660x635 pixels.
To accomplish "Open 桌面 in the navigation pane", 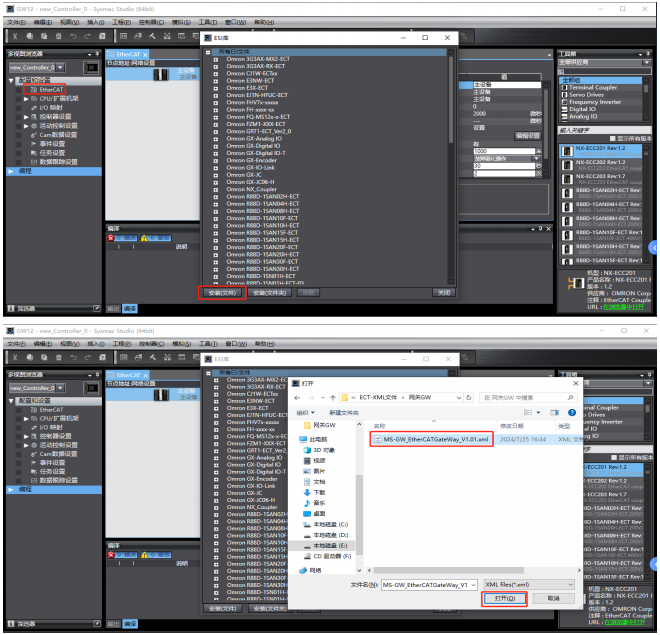I will point(319,514).
